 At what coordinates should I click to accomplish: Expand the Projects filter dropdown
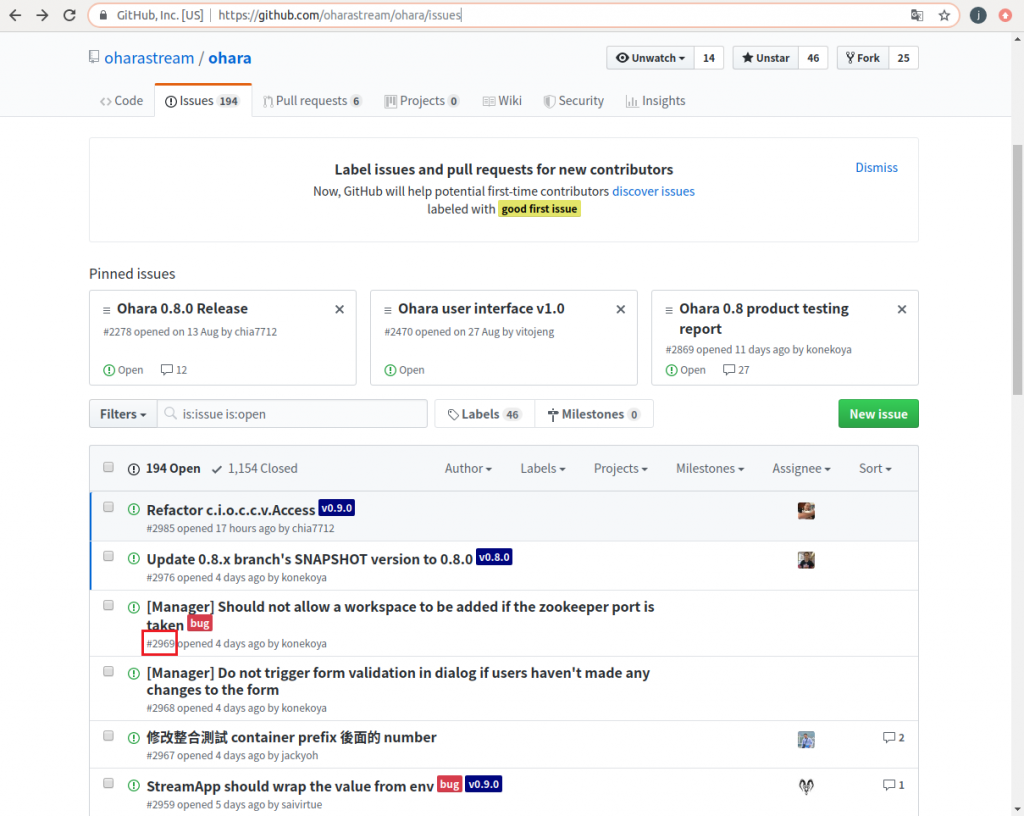tap(620, 468)
